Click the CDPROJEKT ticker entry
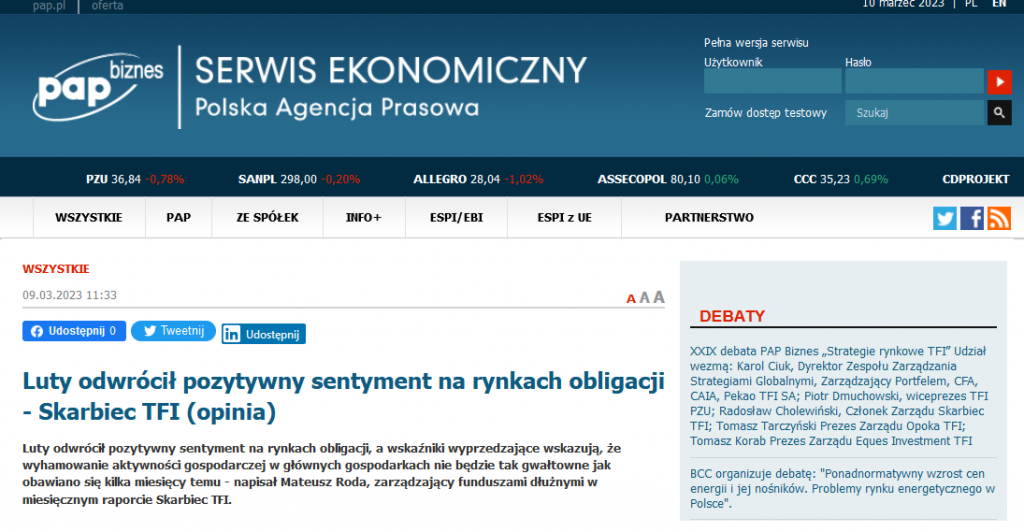 pos(976,179)
